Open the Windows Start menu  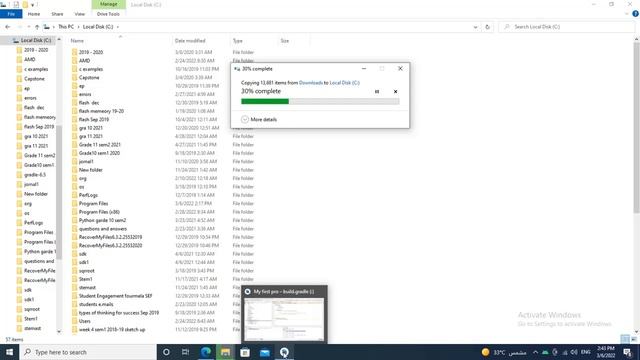pyautogui.click(x=9, y=352)
